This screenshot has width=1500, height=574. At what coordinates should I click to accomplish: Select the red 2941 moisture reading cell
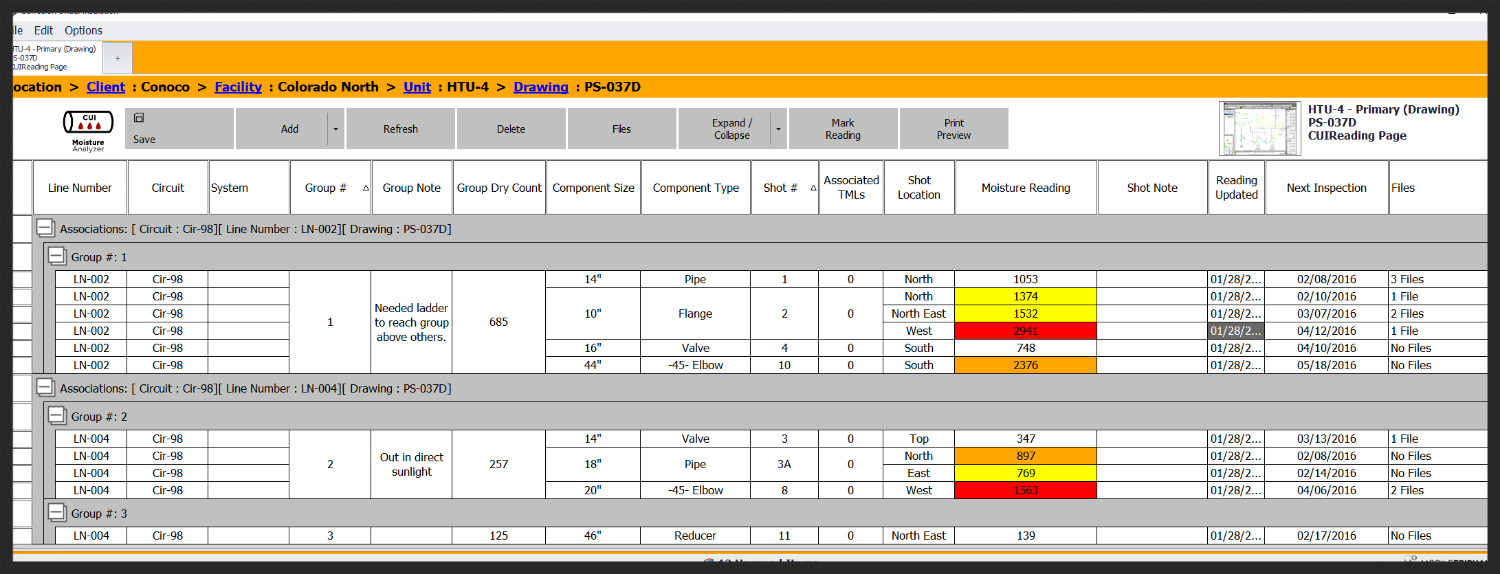[x=1025, y=331]
